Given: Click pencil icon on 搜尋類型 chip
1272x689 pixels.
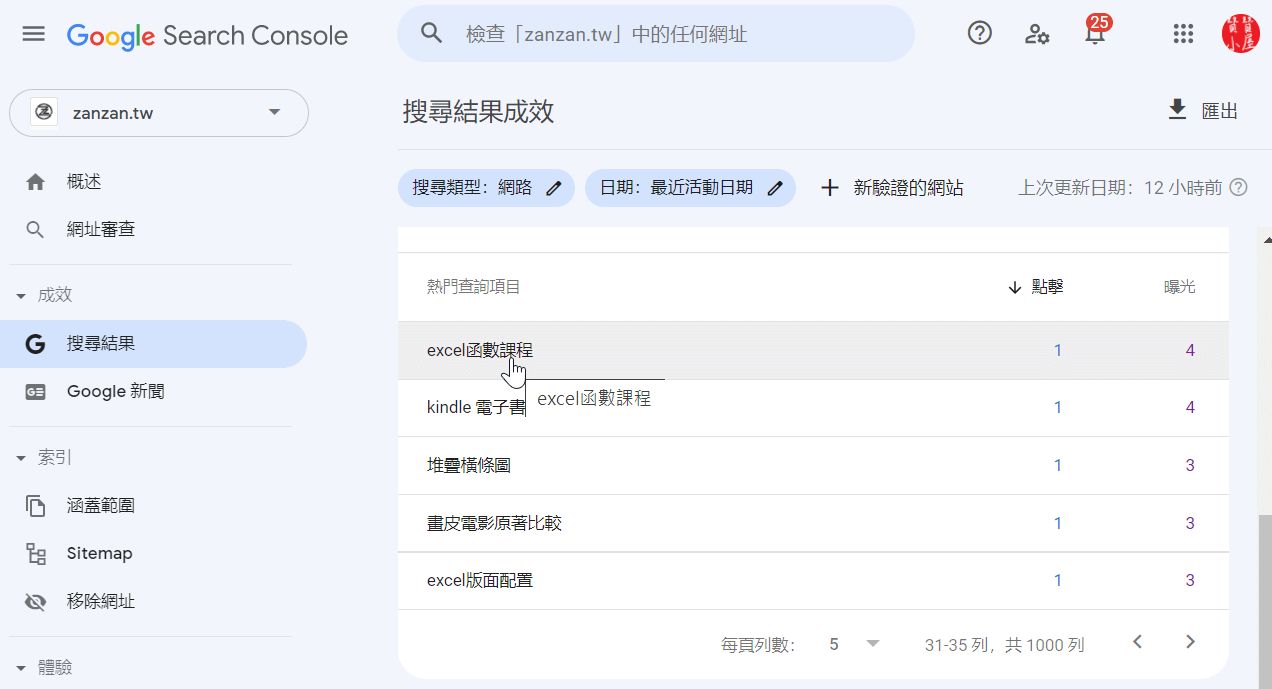Looking at the screenshot, I should [554, 188].
